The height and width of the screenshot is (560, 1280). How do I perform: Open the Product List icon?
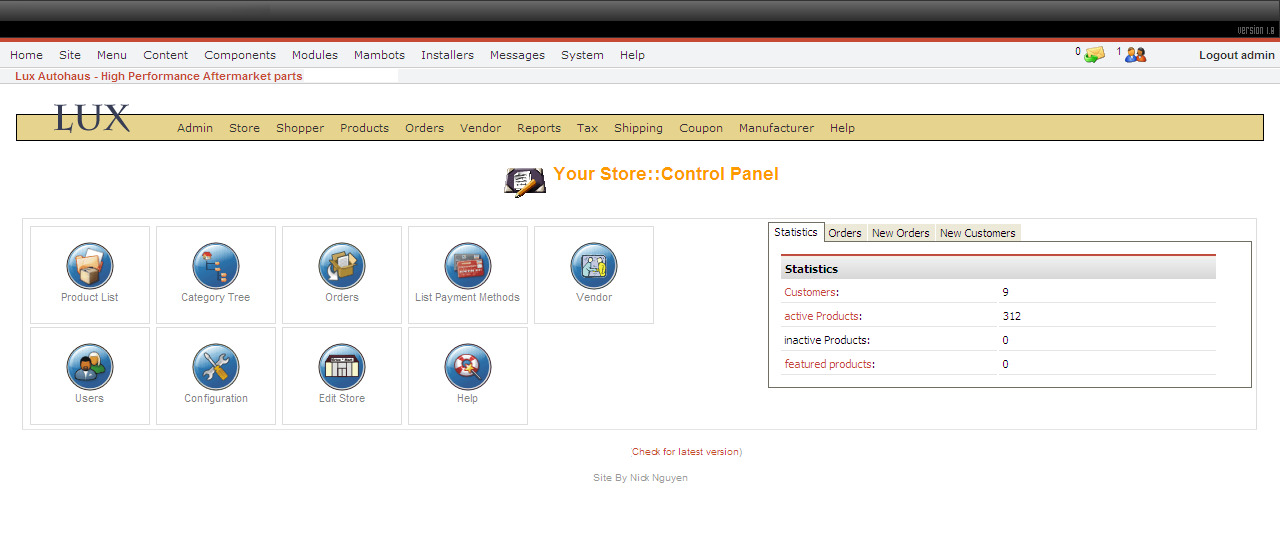point(90,267)
